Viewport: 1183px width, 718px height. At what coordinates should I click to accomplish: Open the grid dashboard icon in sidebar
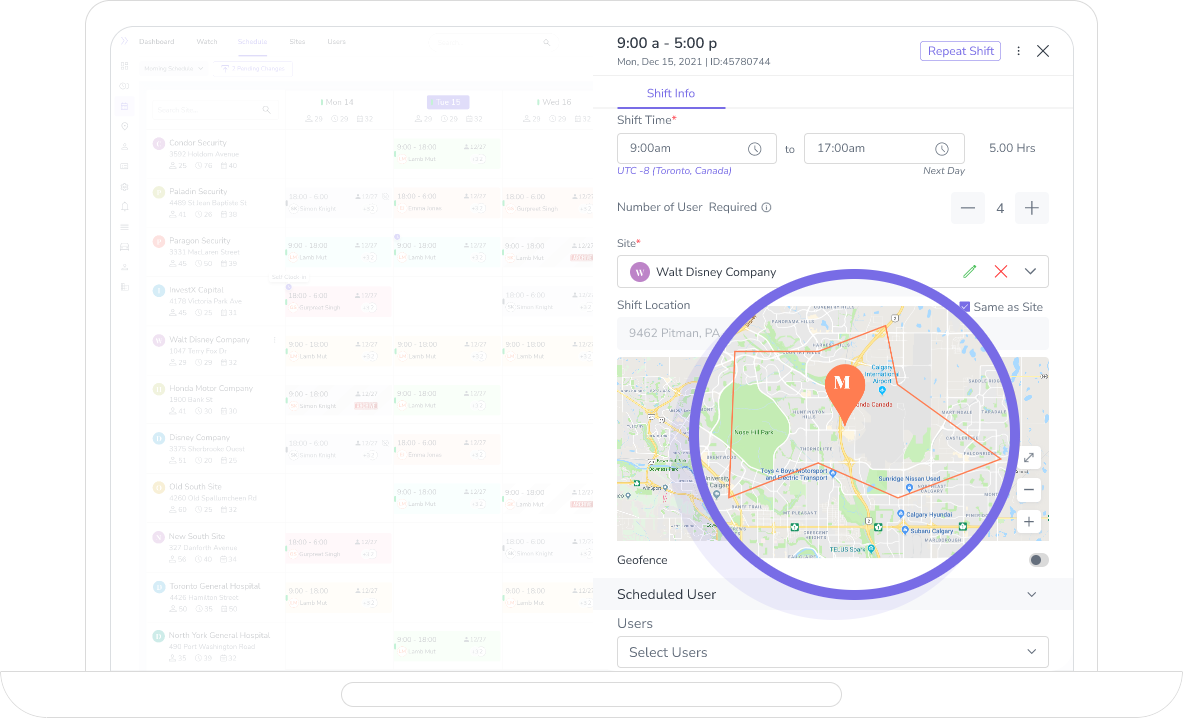click(x=124, y=66)
